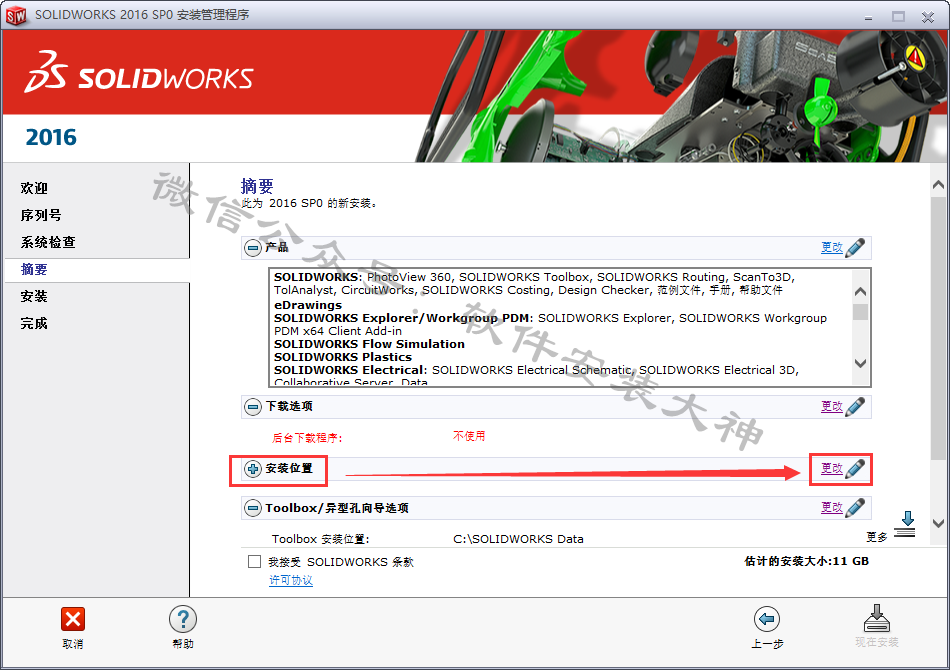Screen dimensions: 950x670
Task: Click the eDrawings list entry
Action: [x=308, y=305]
